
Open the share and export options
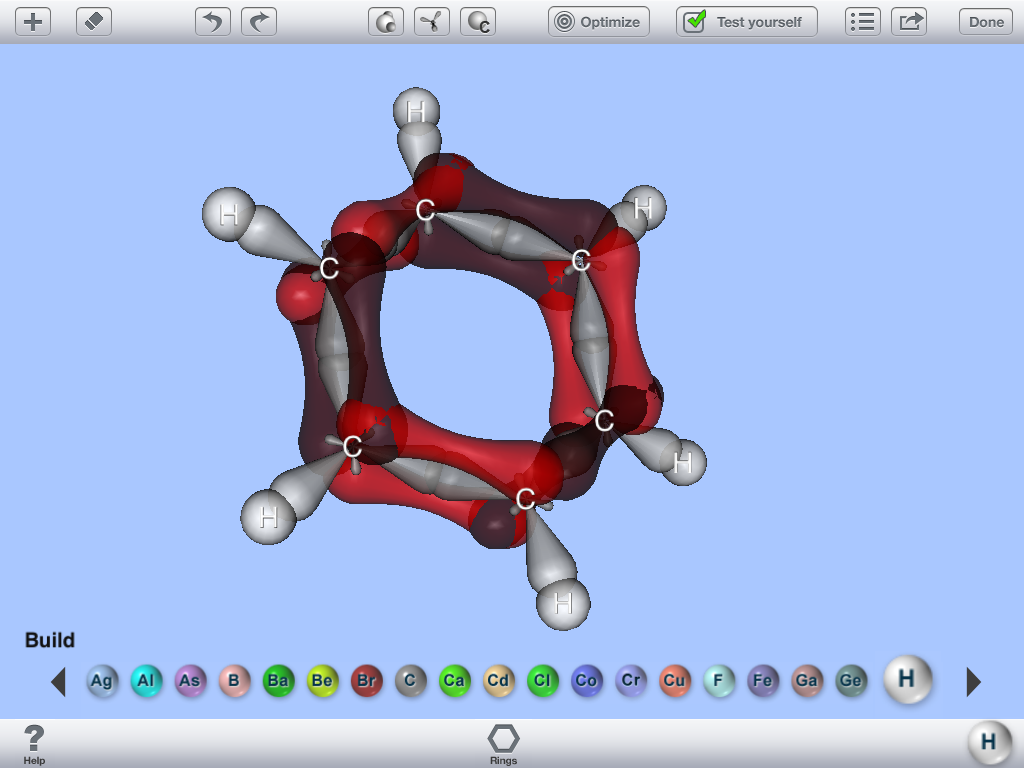(909, 21)
